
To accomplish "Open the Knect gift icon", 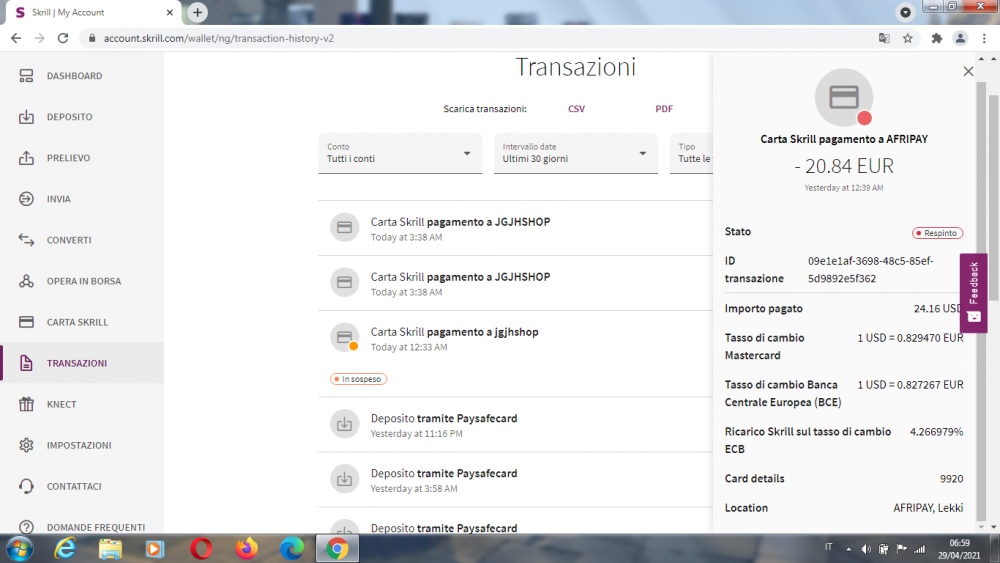I will 26,404.
